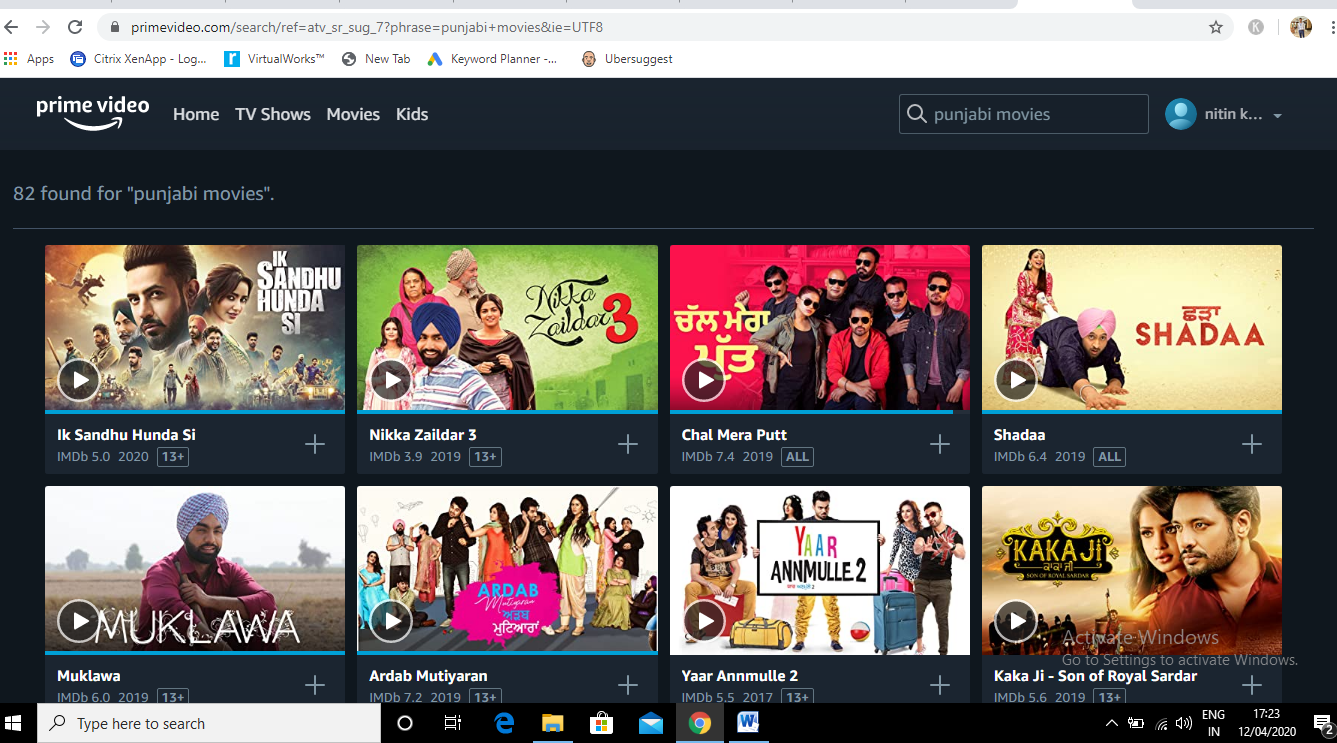1337x743 pixels.
Task: Play Yaar Annmulle 2 movie
Action: click(x=704, y=621)
